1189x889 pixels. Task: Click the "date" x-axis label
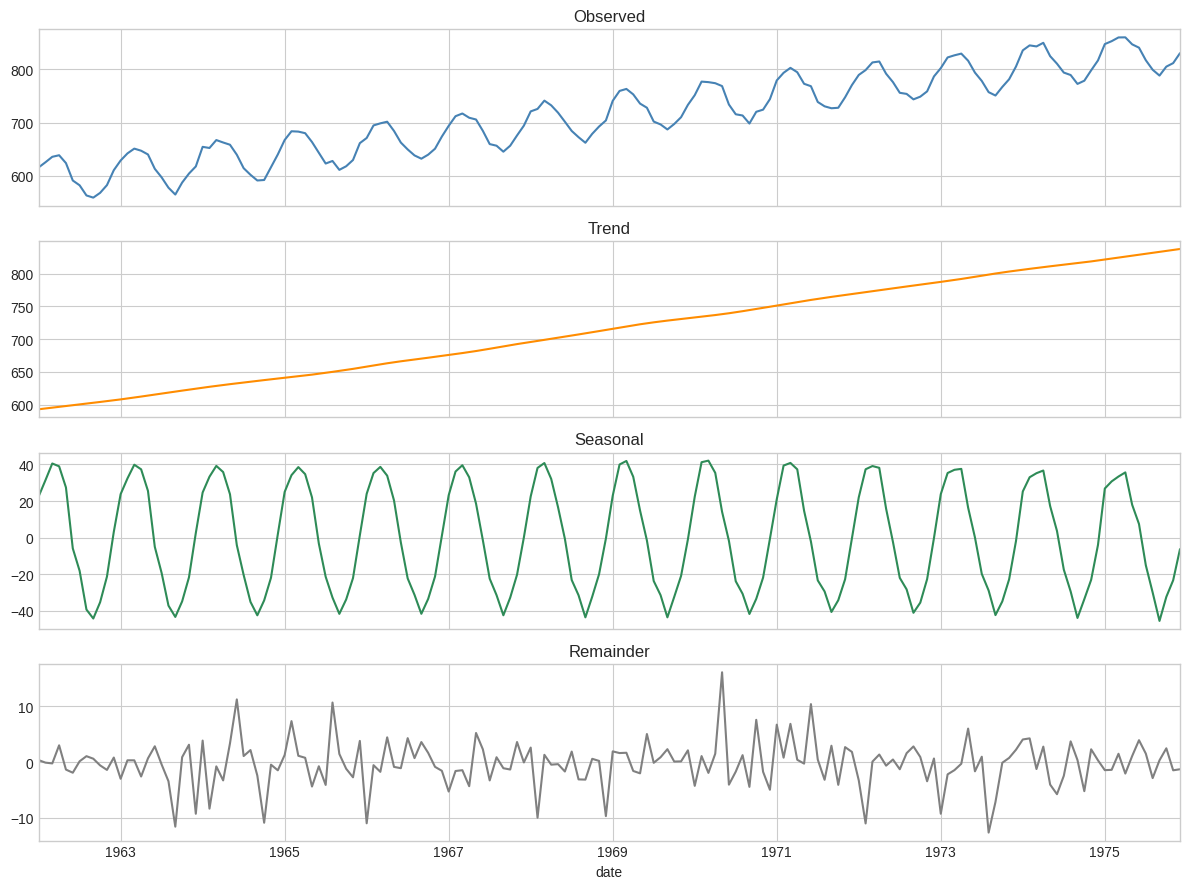coord(609,872)
